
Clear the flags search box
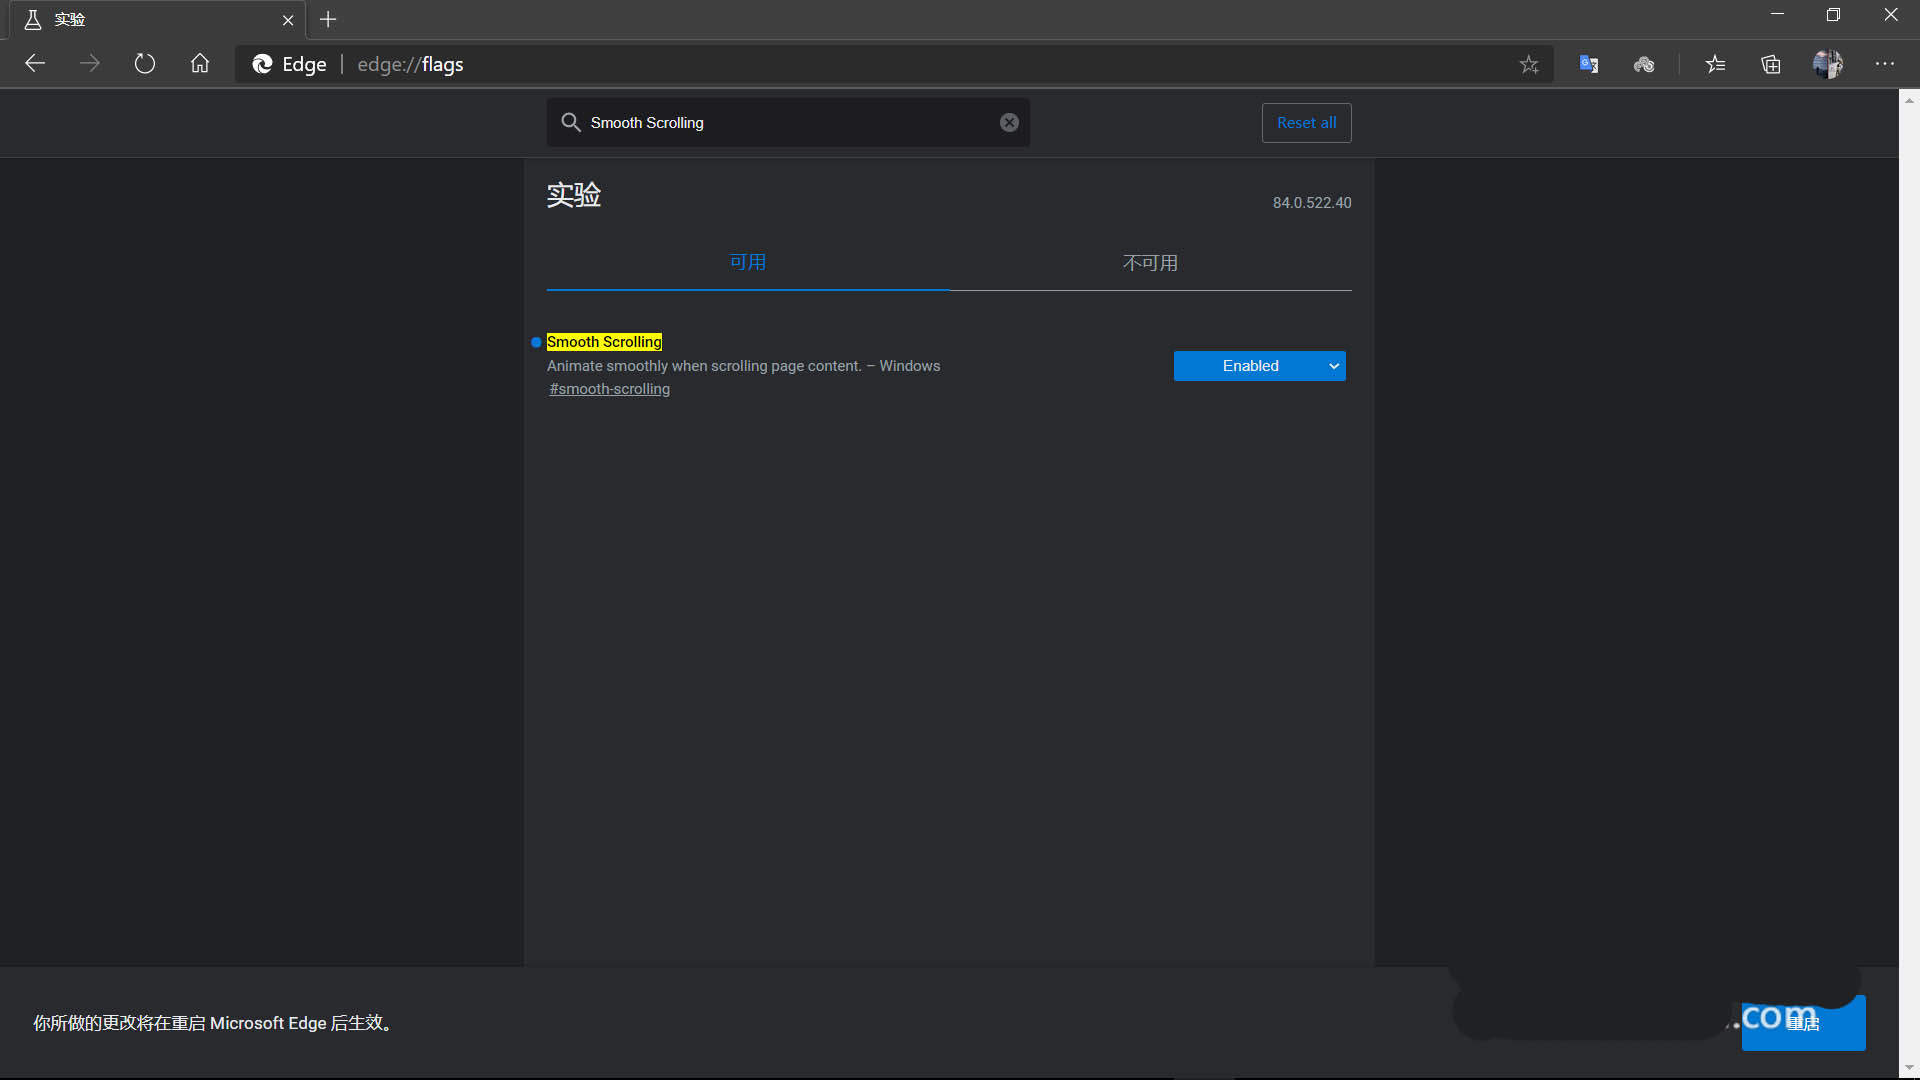click(x=1009, y=122)
